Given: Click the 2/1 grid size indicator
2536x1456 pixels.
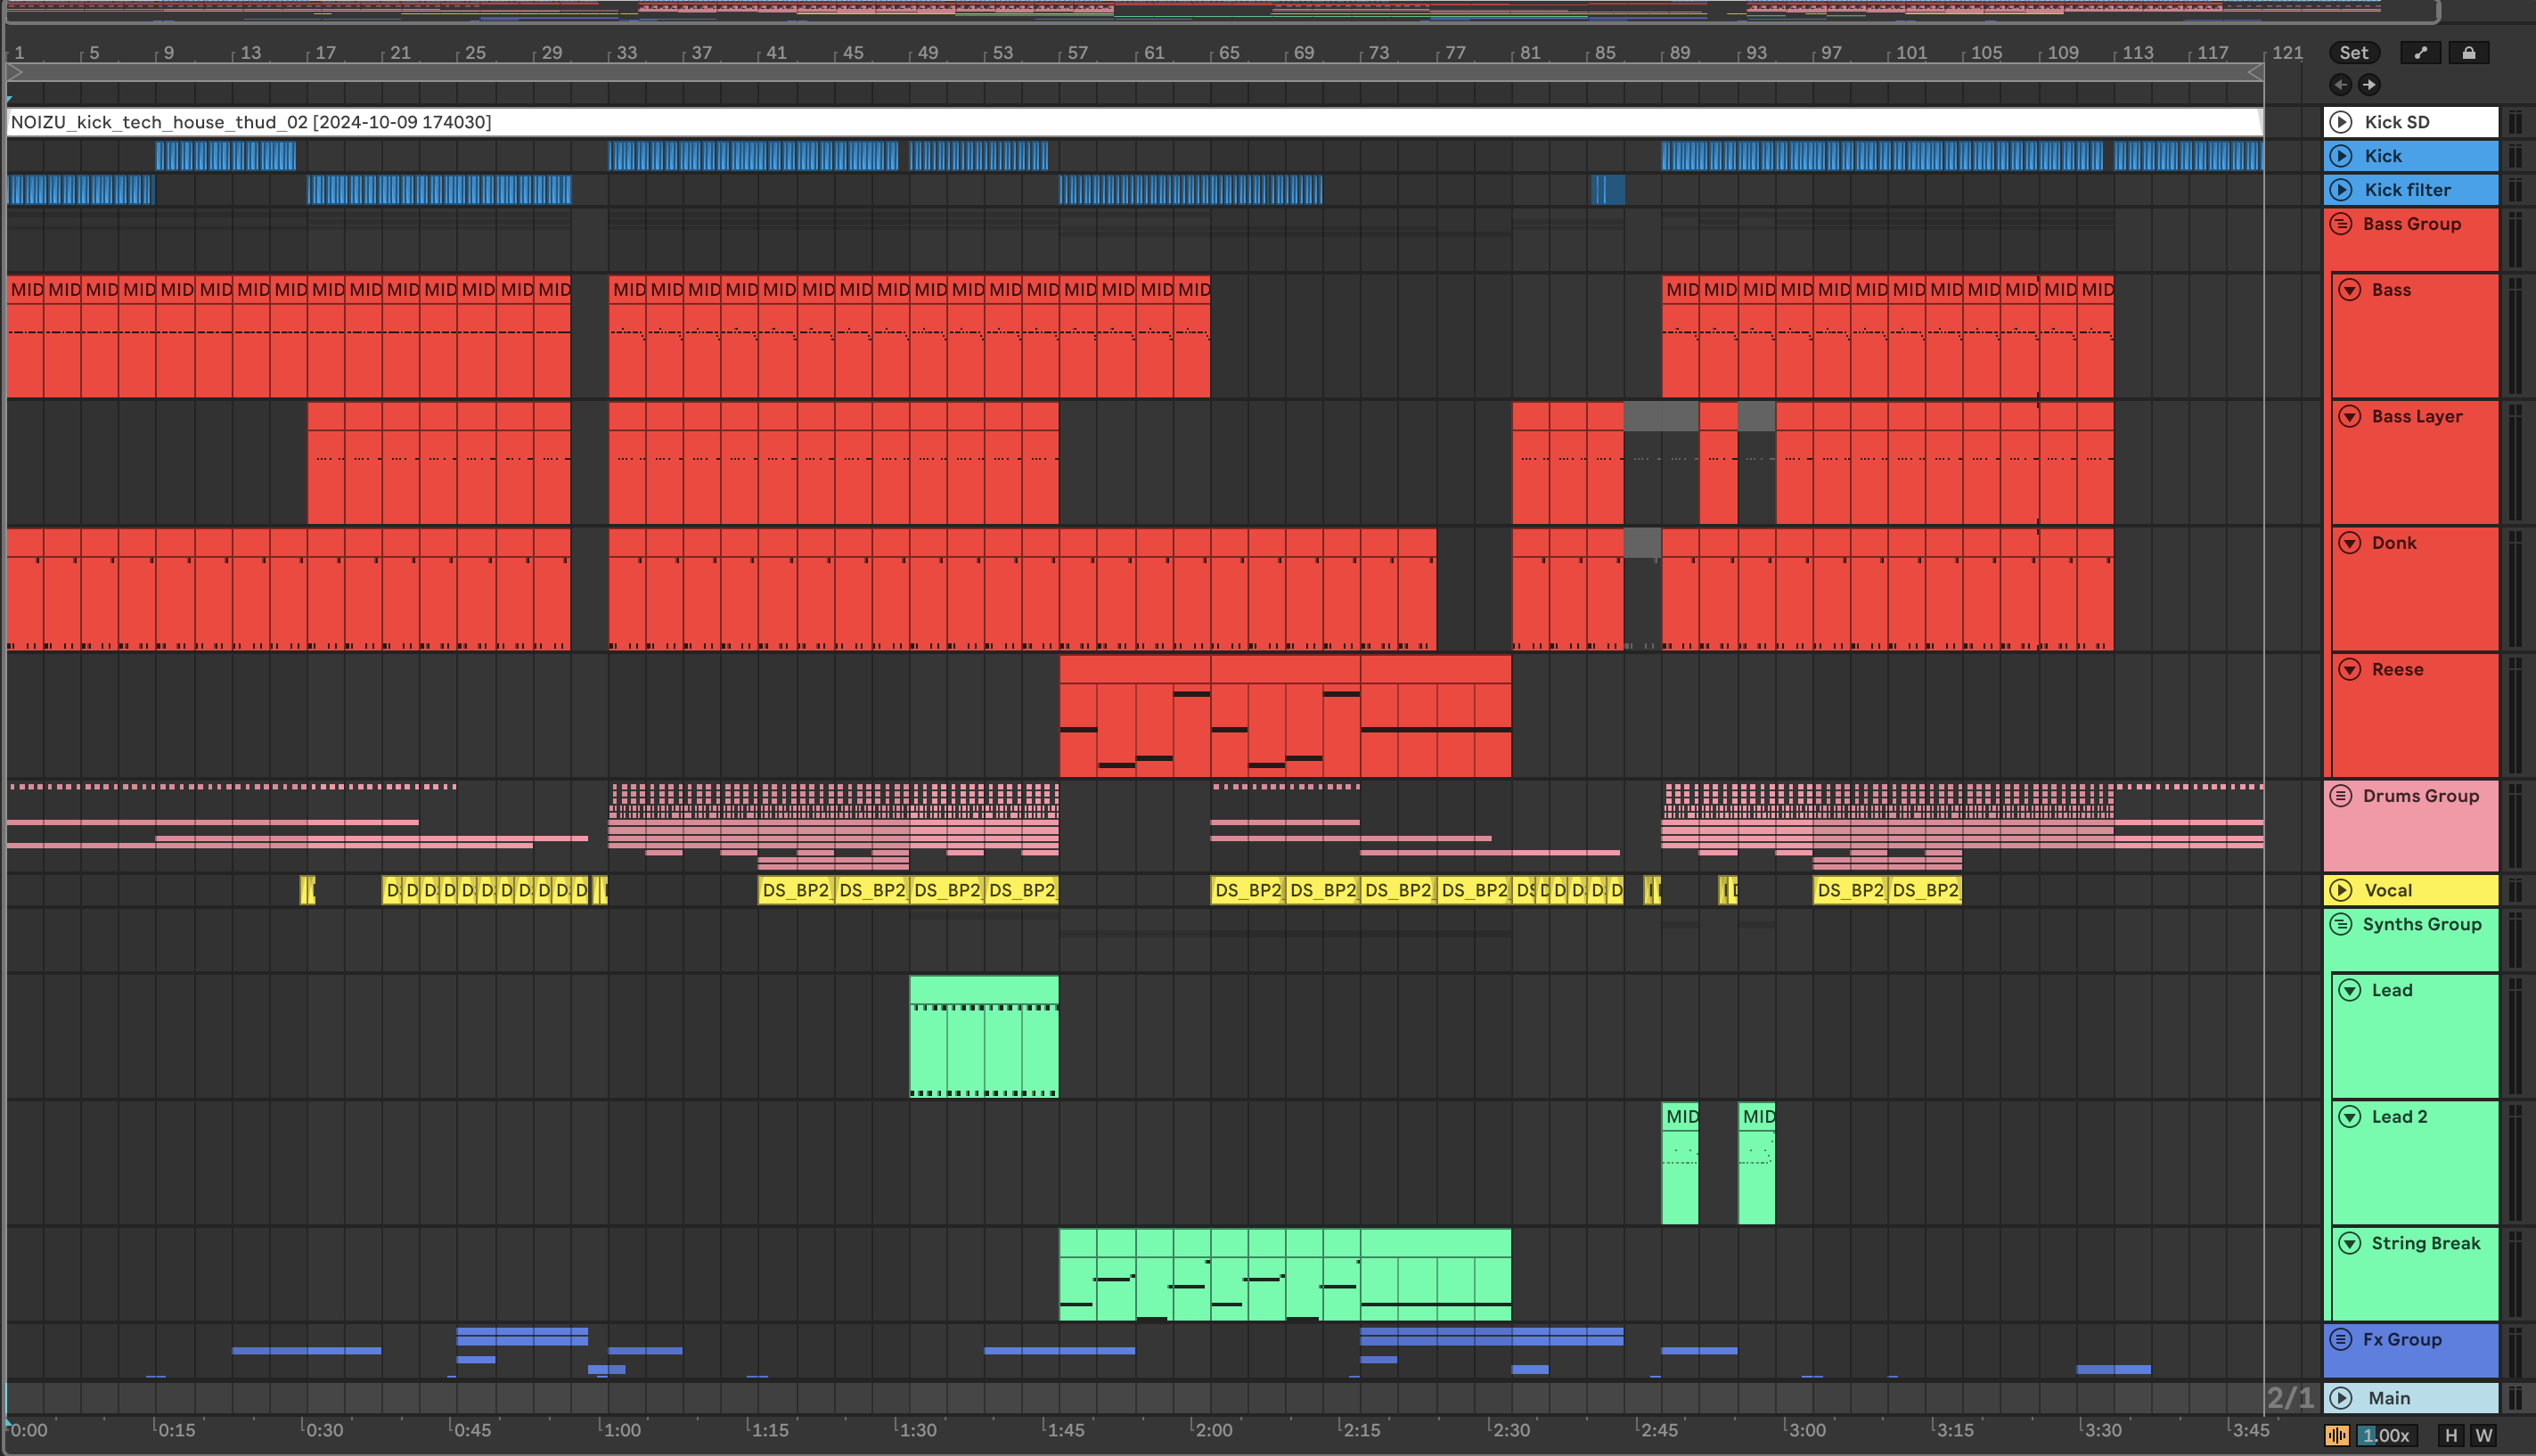Looking at the screenshot, I should tap(2290, 1398).
